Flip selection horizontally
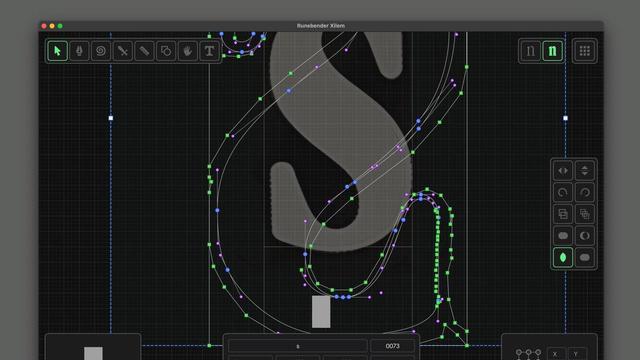640x360 pixels. click(563, 171)
